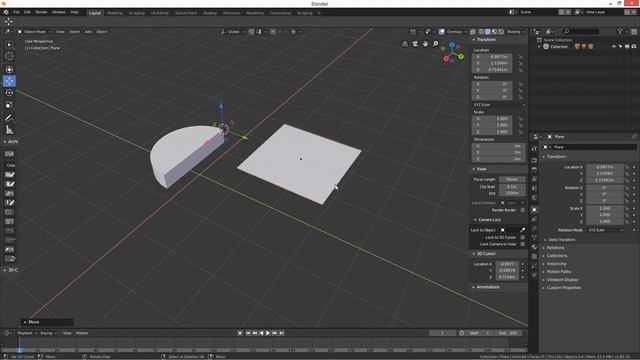Screen dimensions: 640x360
Task: Click the Scene properties tab icon
Action: (534, 188)
